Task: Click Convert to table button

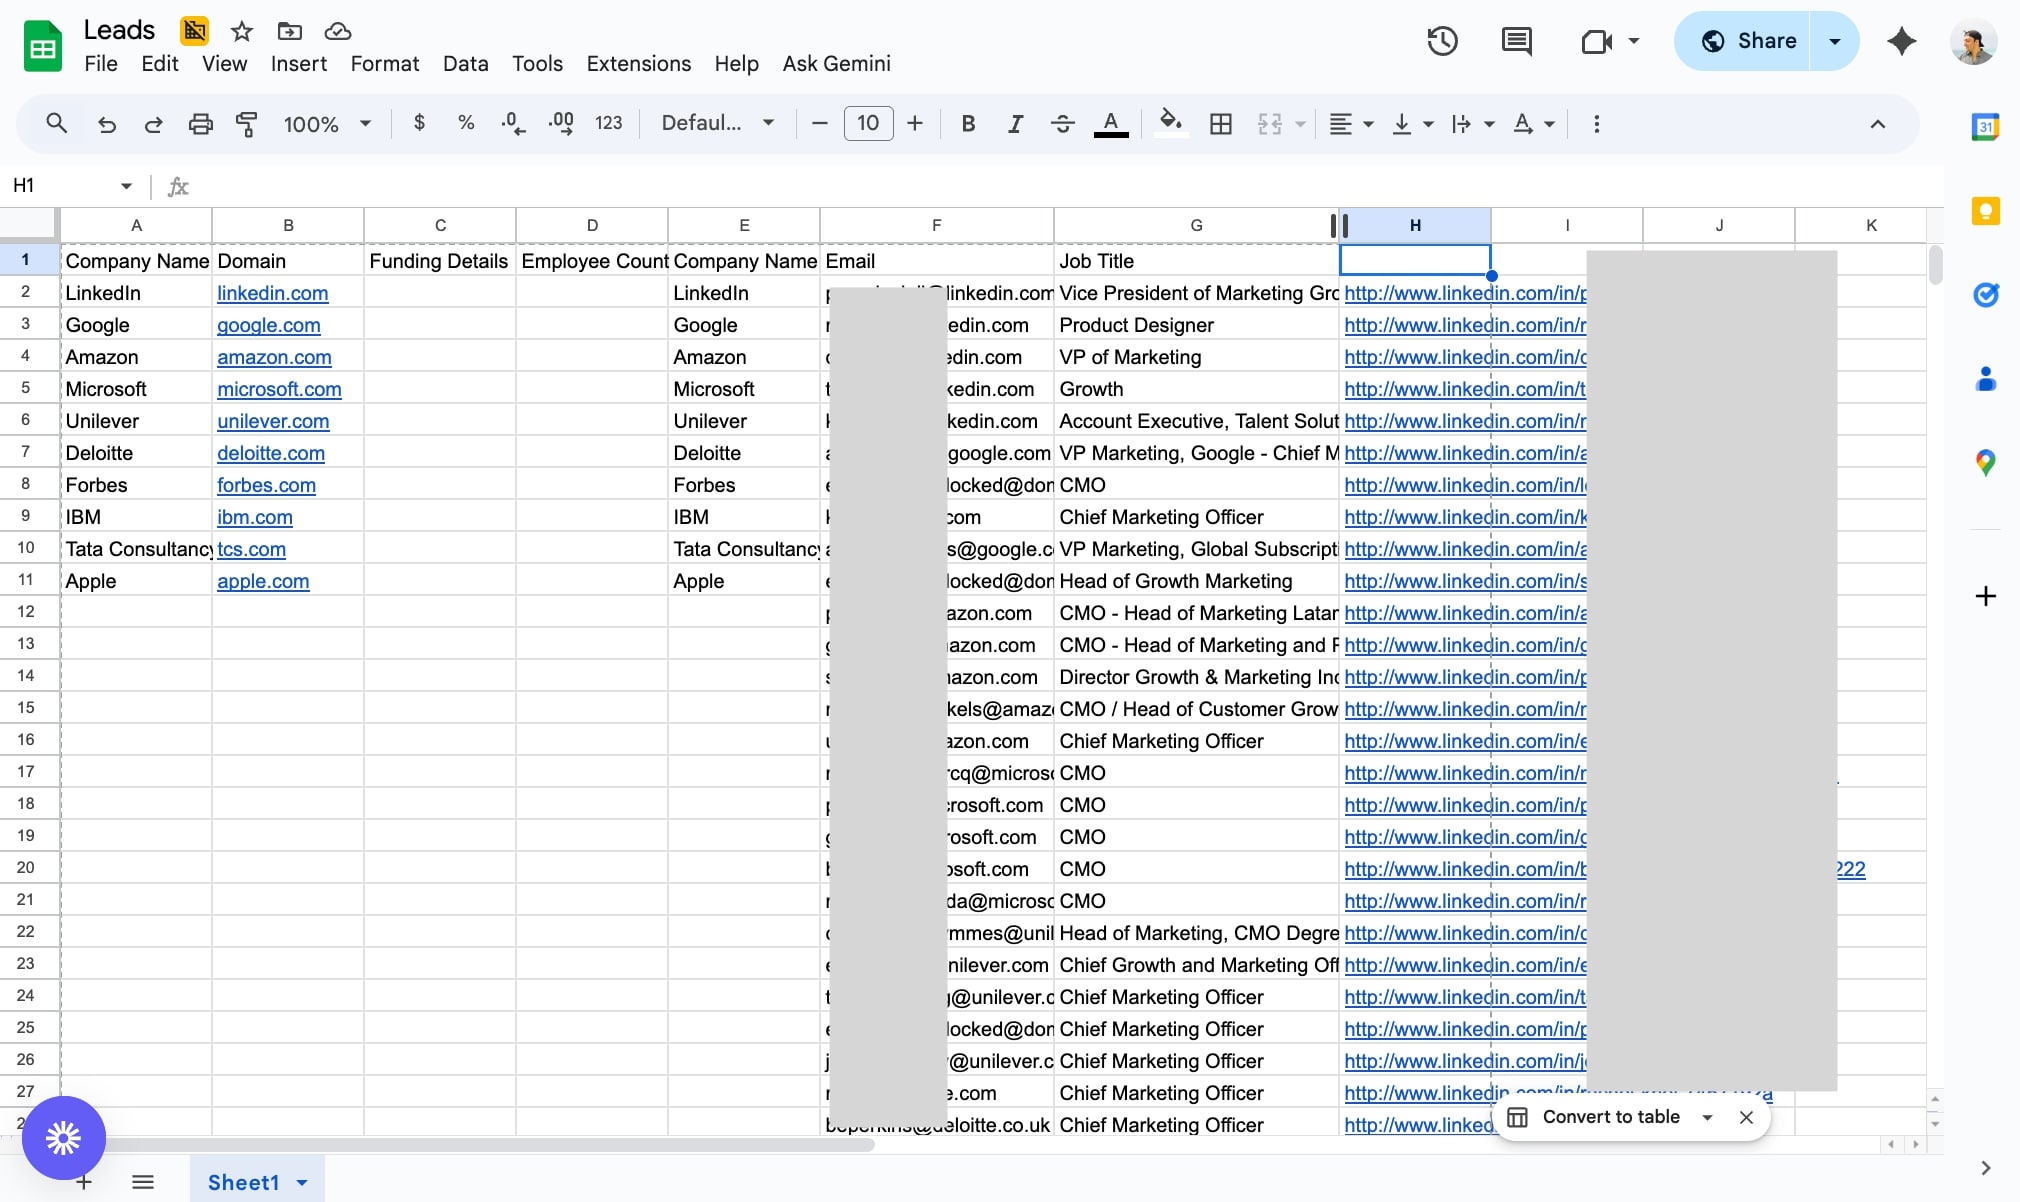Action: 1610,1117
